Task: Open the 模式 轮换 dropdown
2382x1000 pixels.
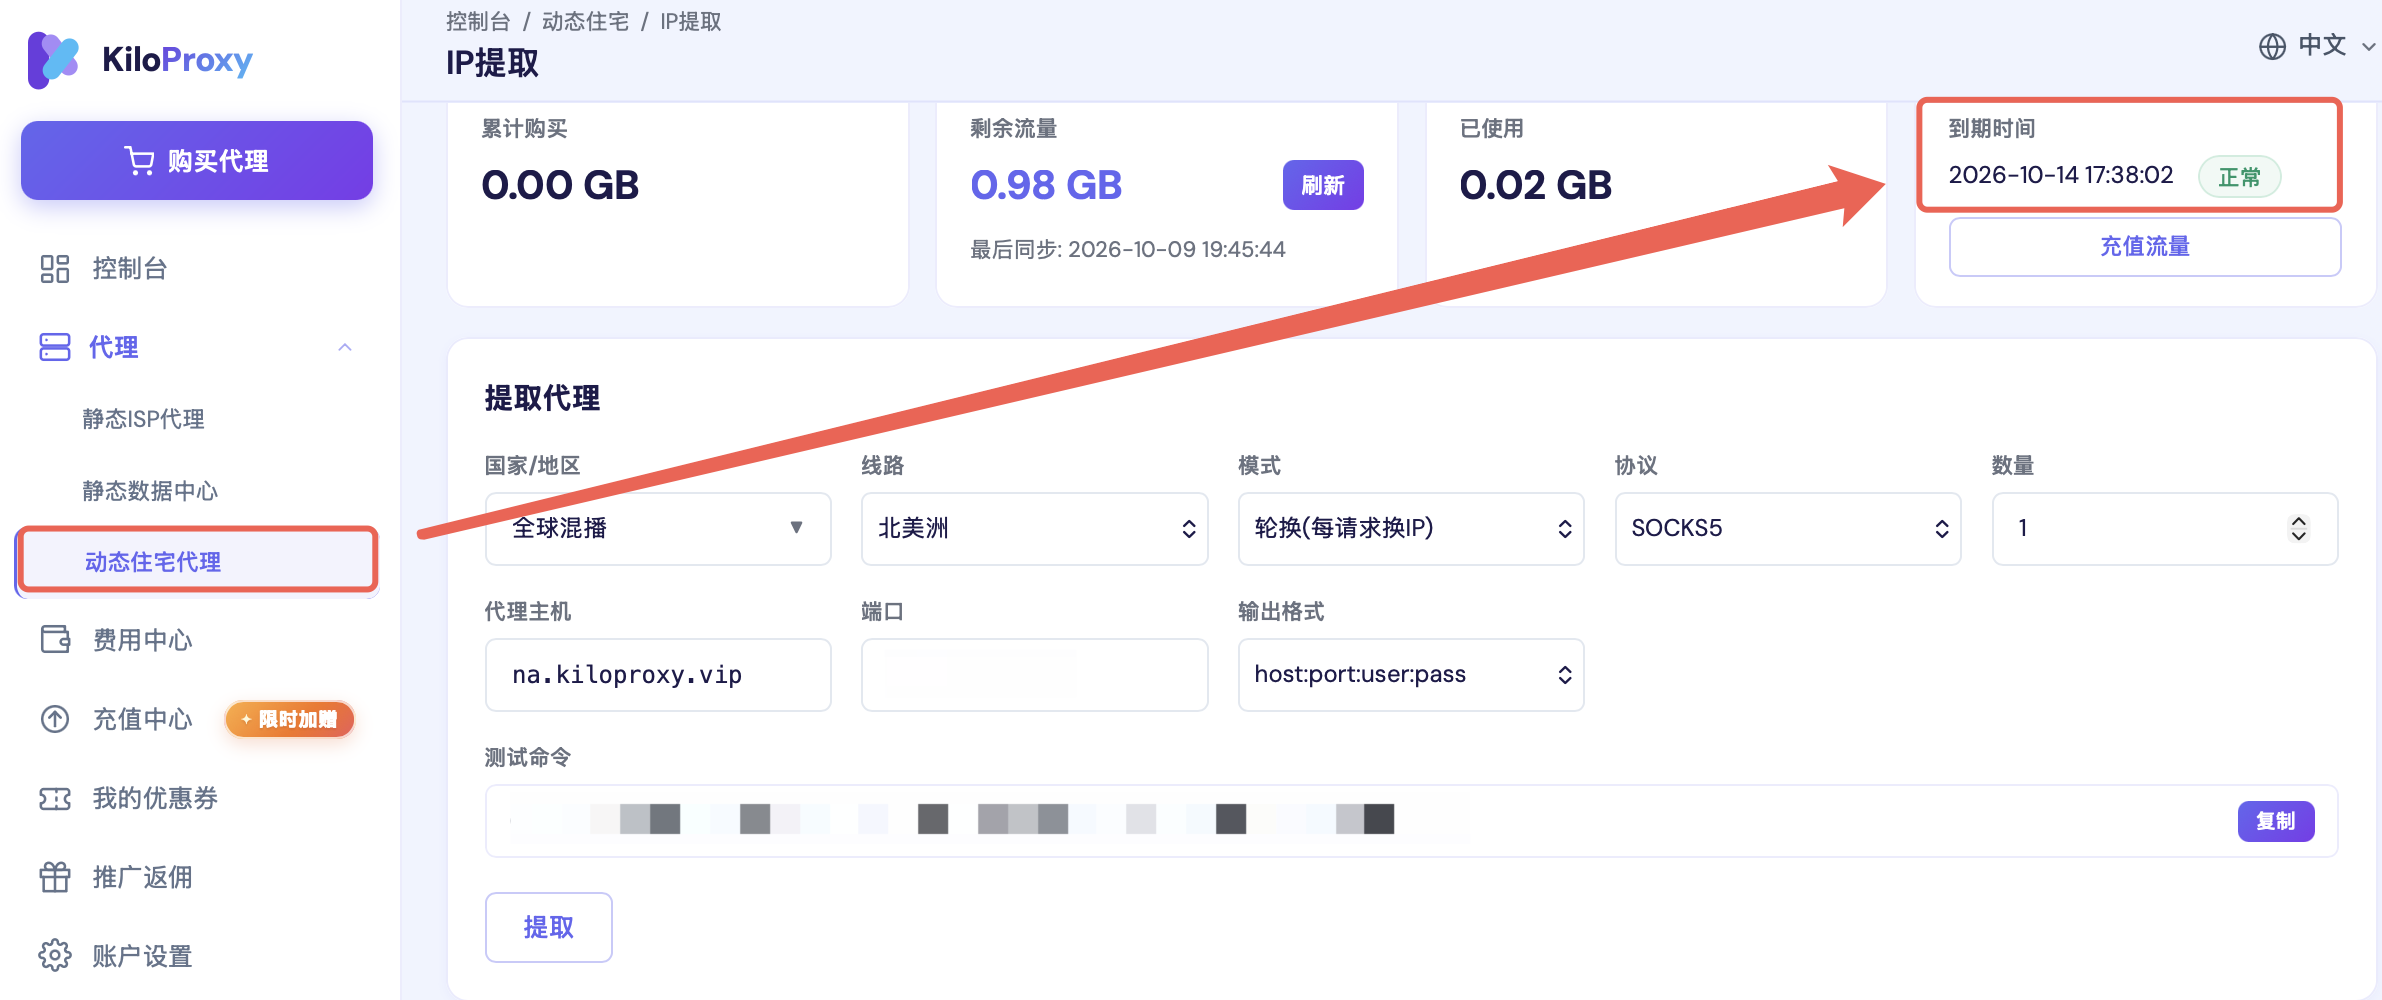Action: (1411, 528)
